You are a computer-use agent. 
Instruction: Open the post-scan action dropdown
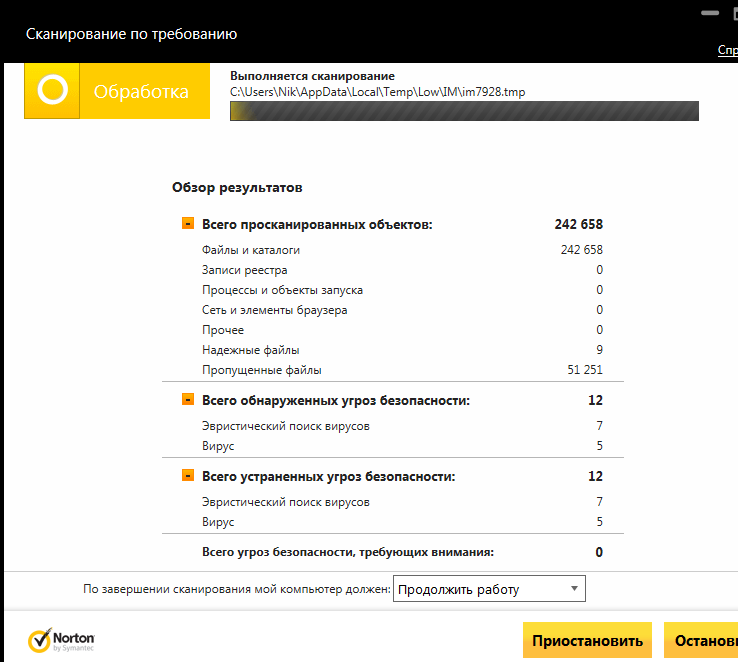[489, 589]
